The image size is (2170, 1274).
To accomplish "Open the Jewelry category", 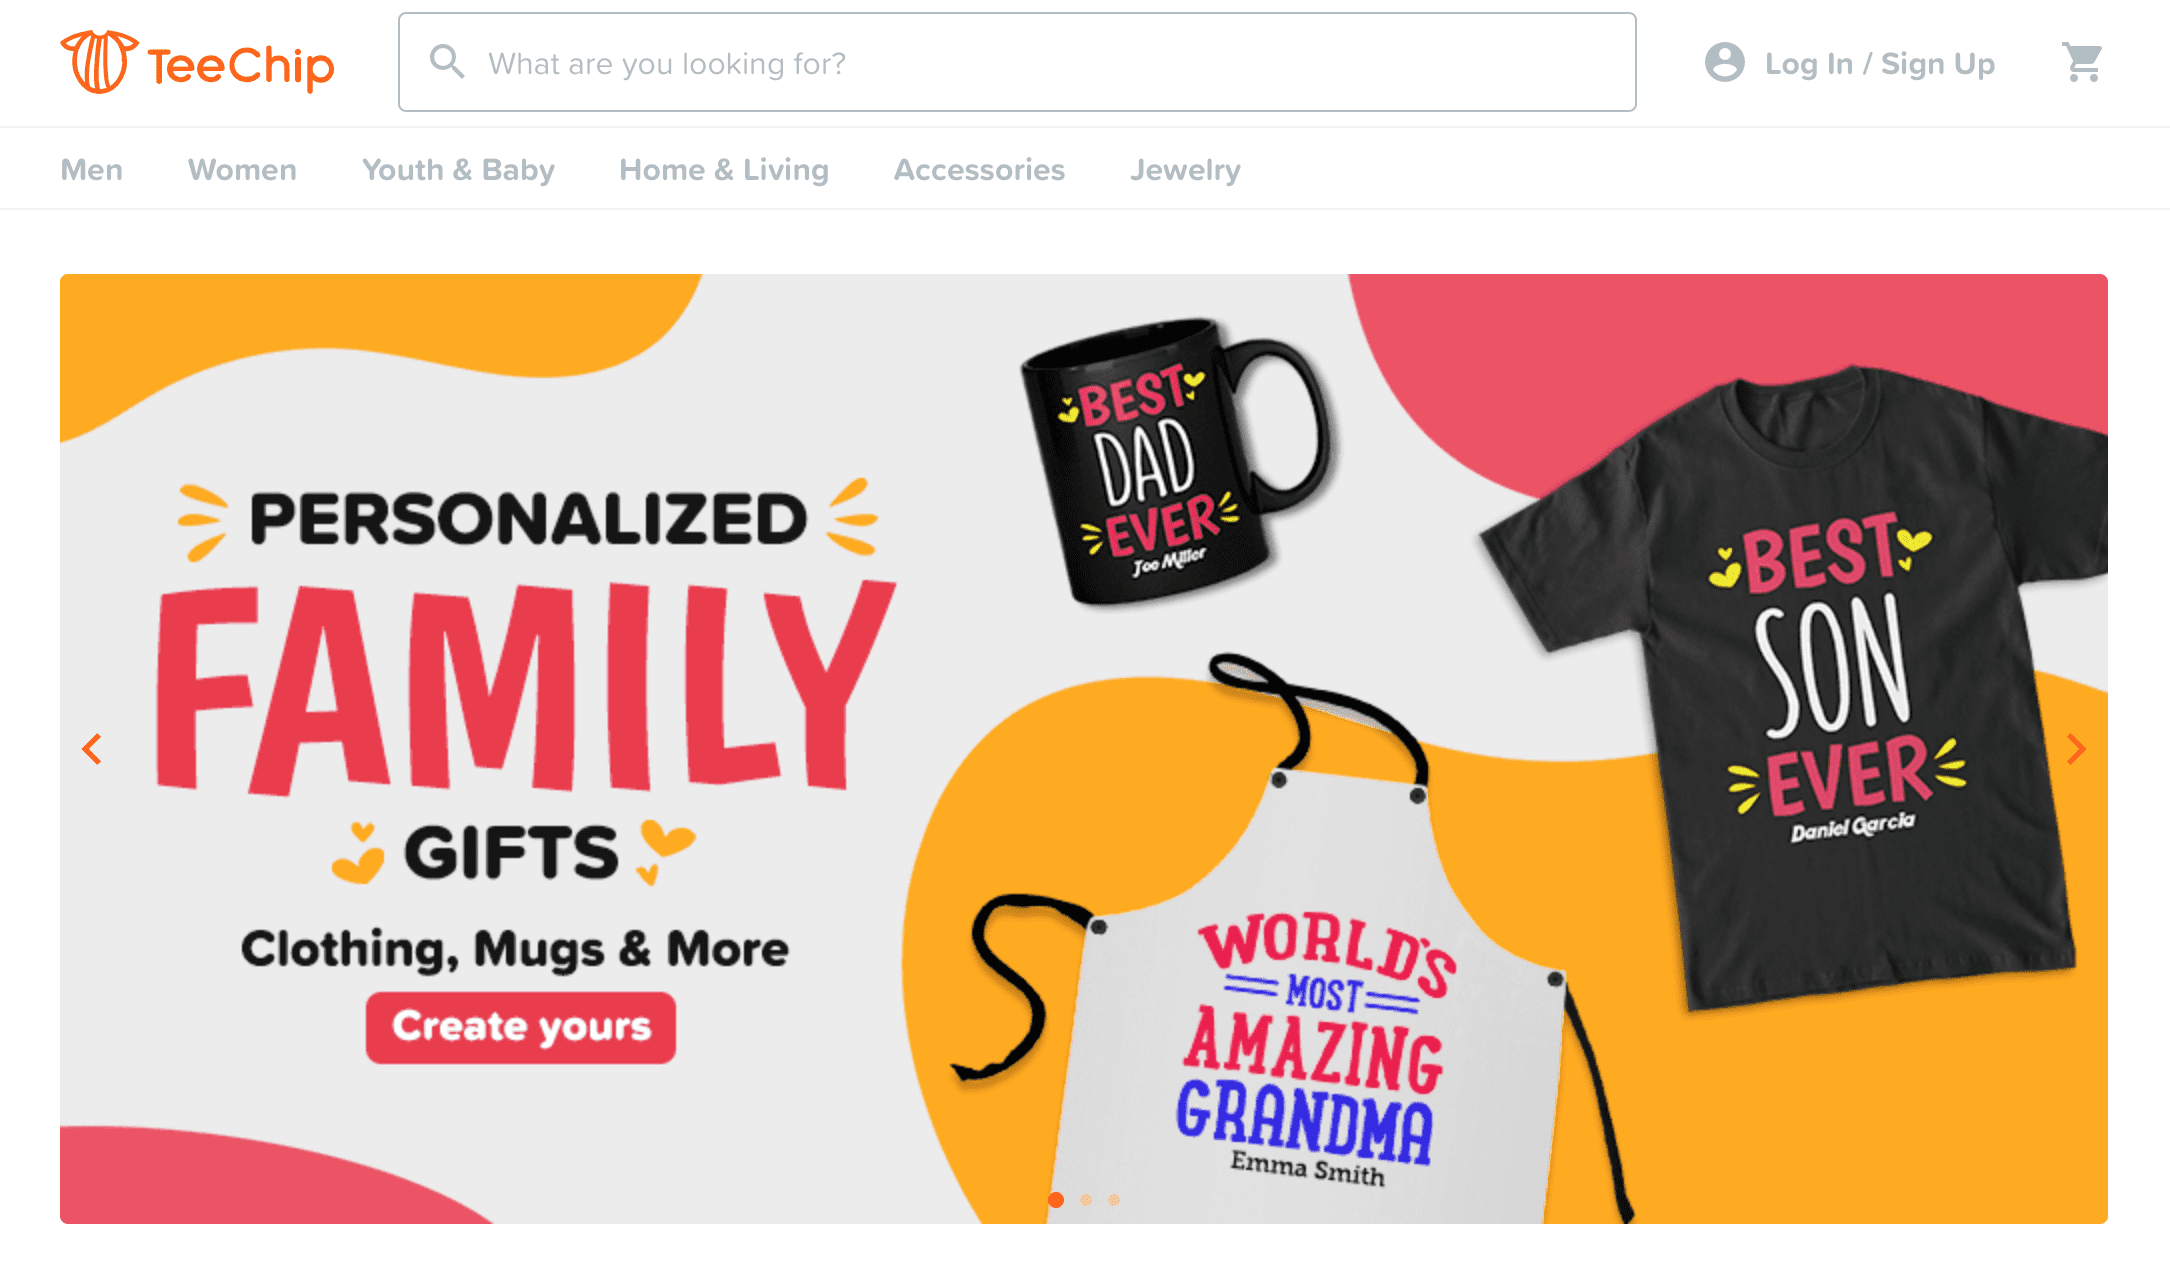I will tap(1185, 170).
